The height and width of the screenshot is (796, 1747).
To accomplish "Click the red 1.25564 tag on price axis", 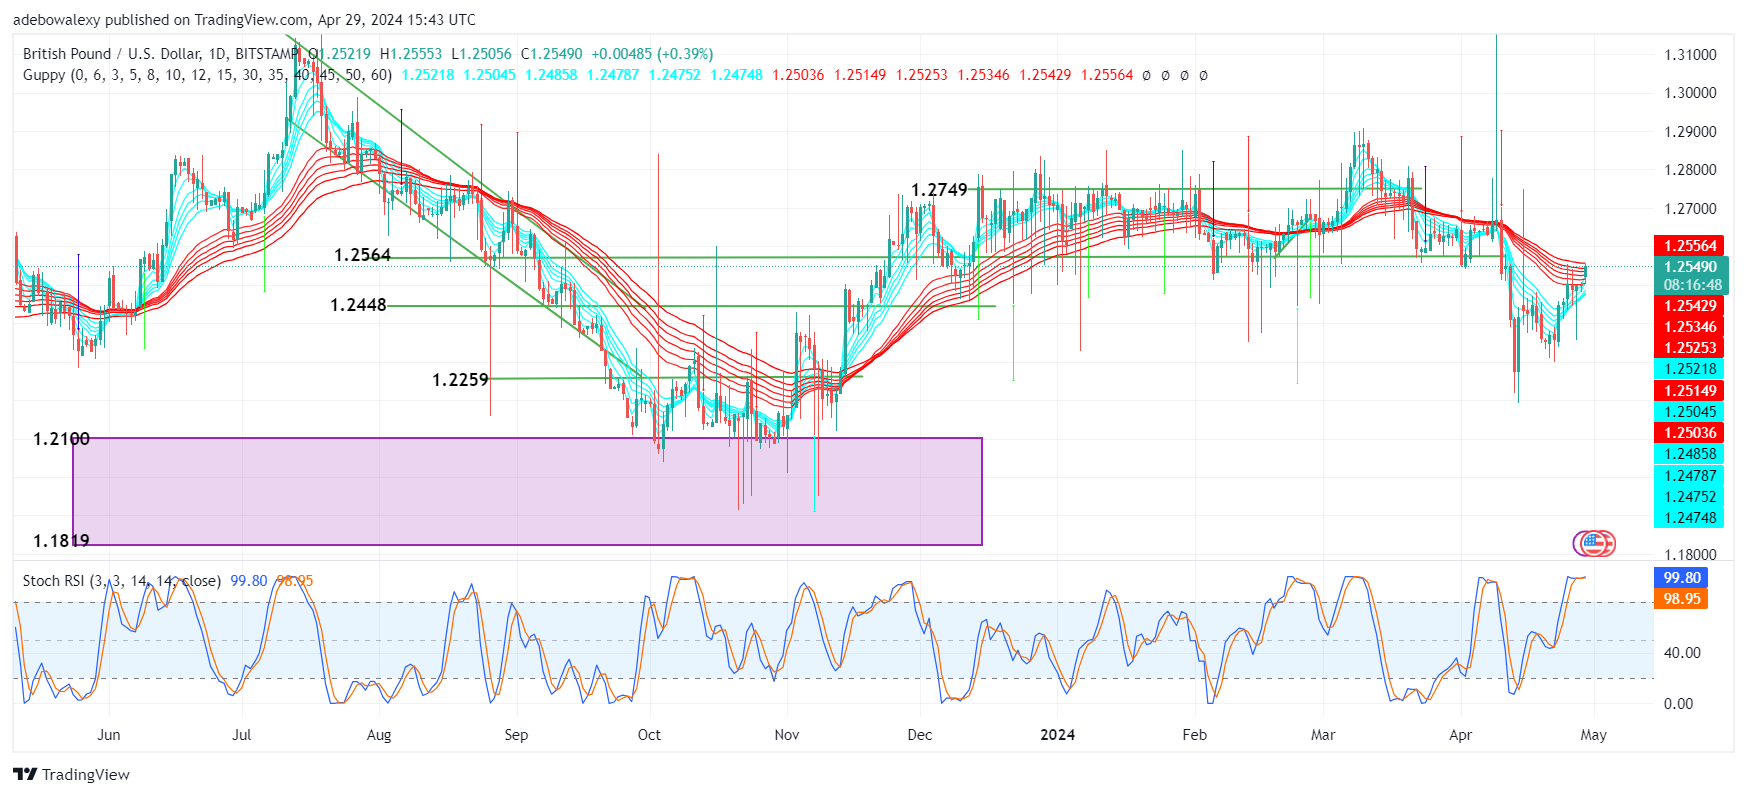I will click(x=1690, y=245).
